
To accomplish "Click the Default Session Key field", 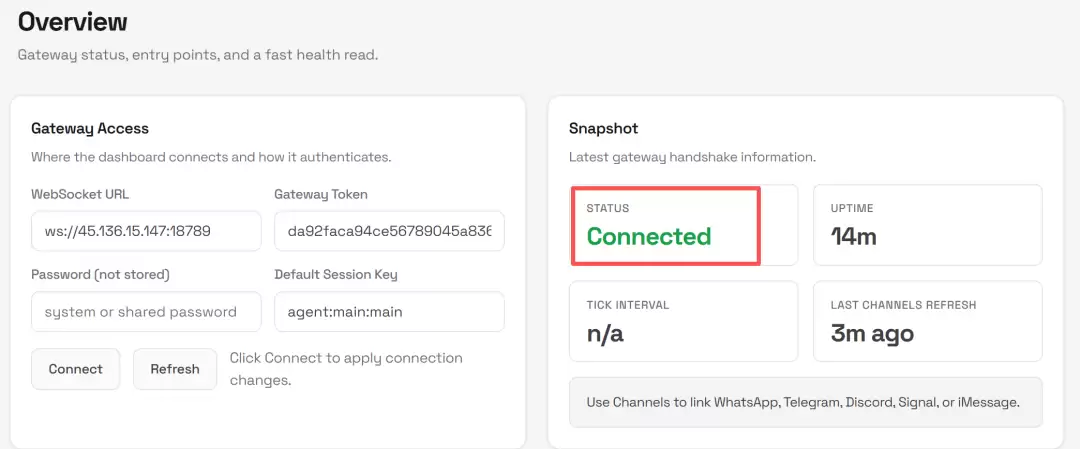I will [389, 312].
